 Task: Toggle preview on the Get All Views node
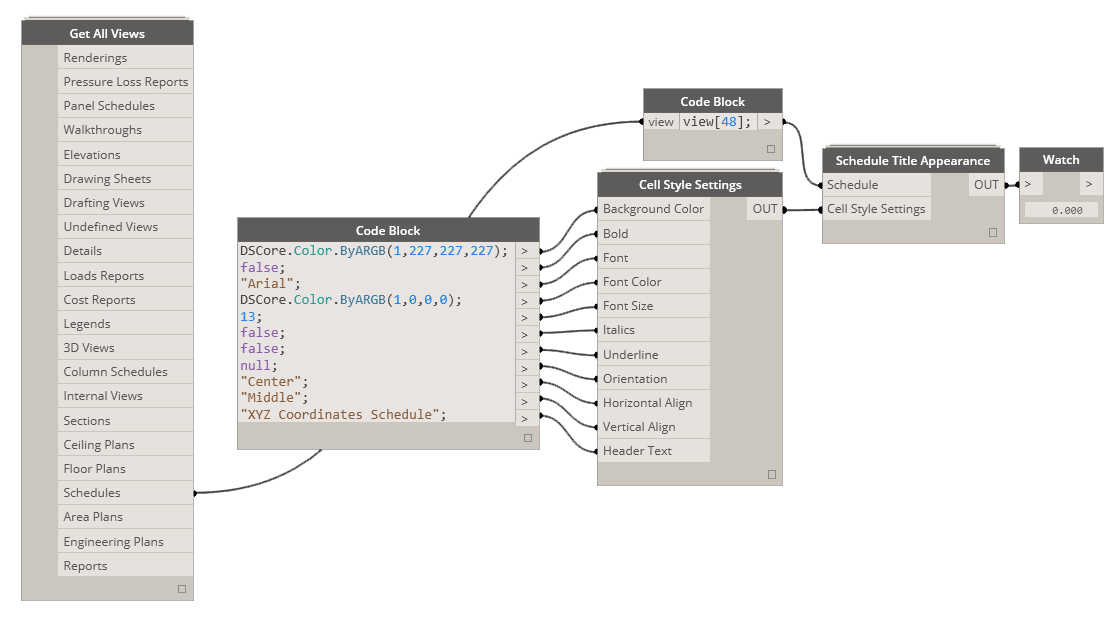click(x=182, y=588)
